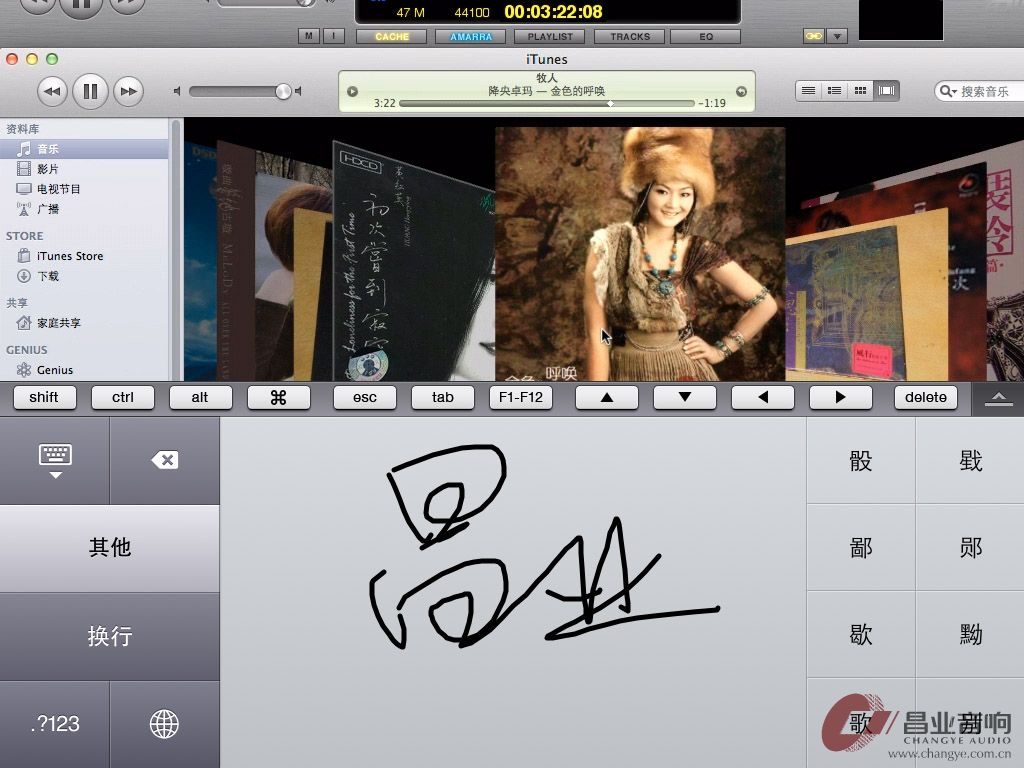Toggle the yellow link icon in Amarra

814,36
